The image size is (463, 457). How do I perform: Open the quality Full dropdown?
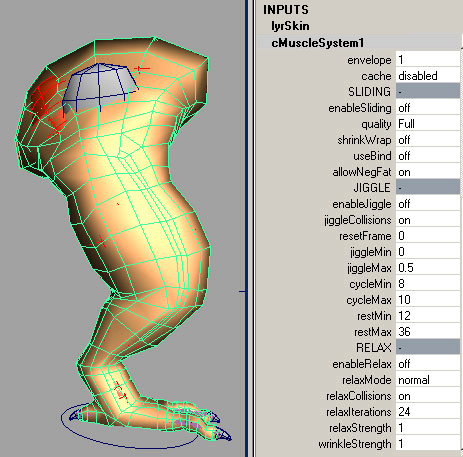point(428,124)
